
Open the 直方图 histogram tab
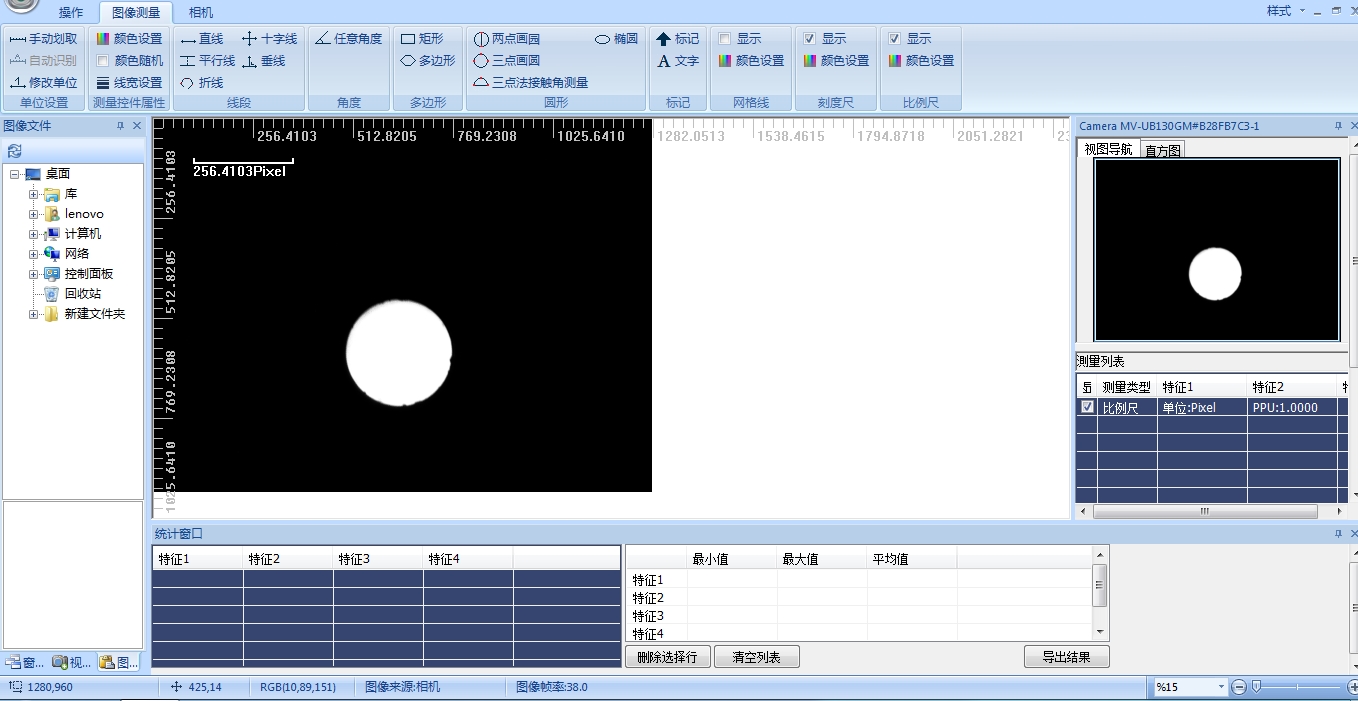[1163, 150]
